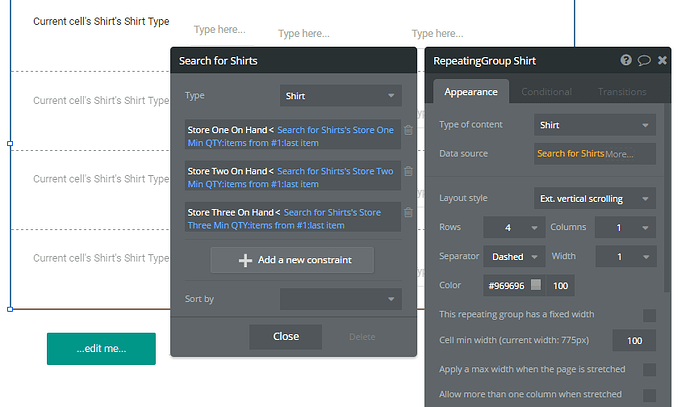Open the search Type dropdown showing Shirt
This screenshot has width=690, height=407.
click(340, 96)
